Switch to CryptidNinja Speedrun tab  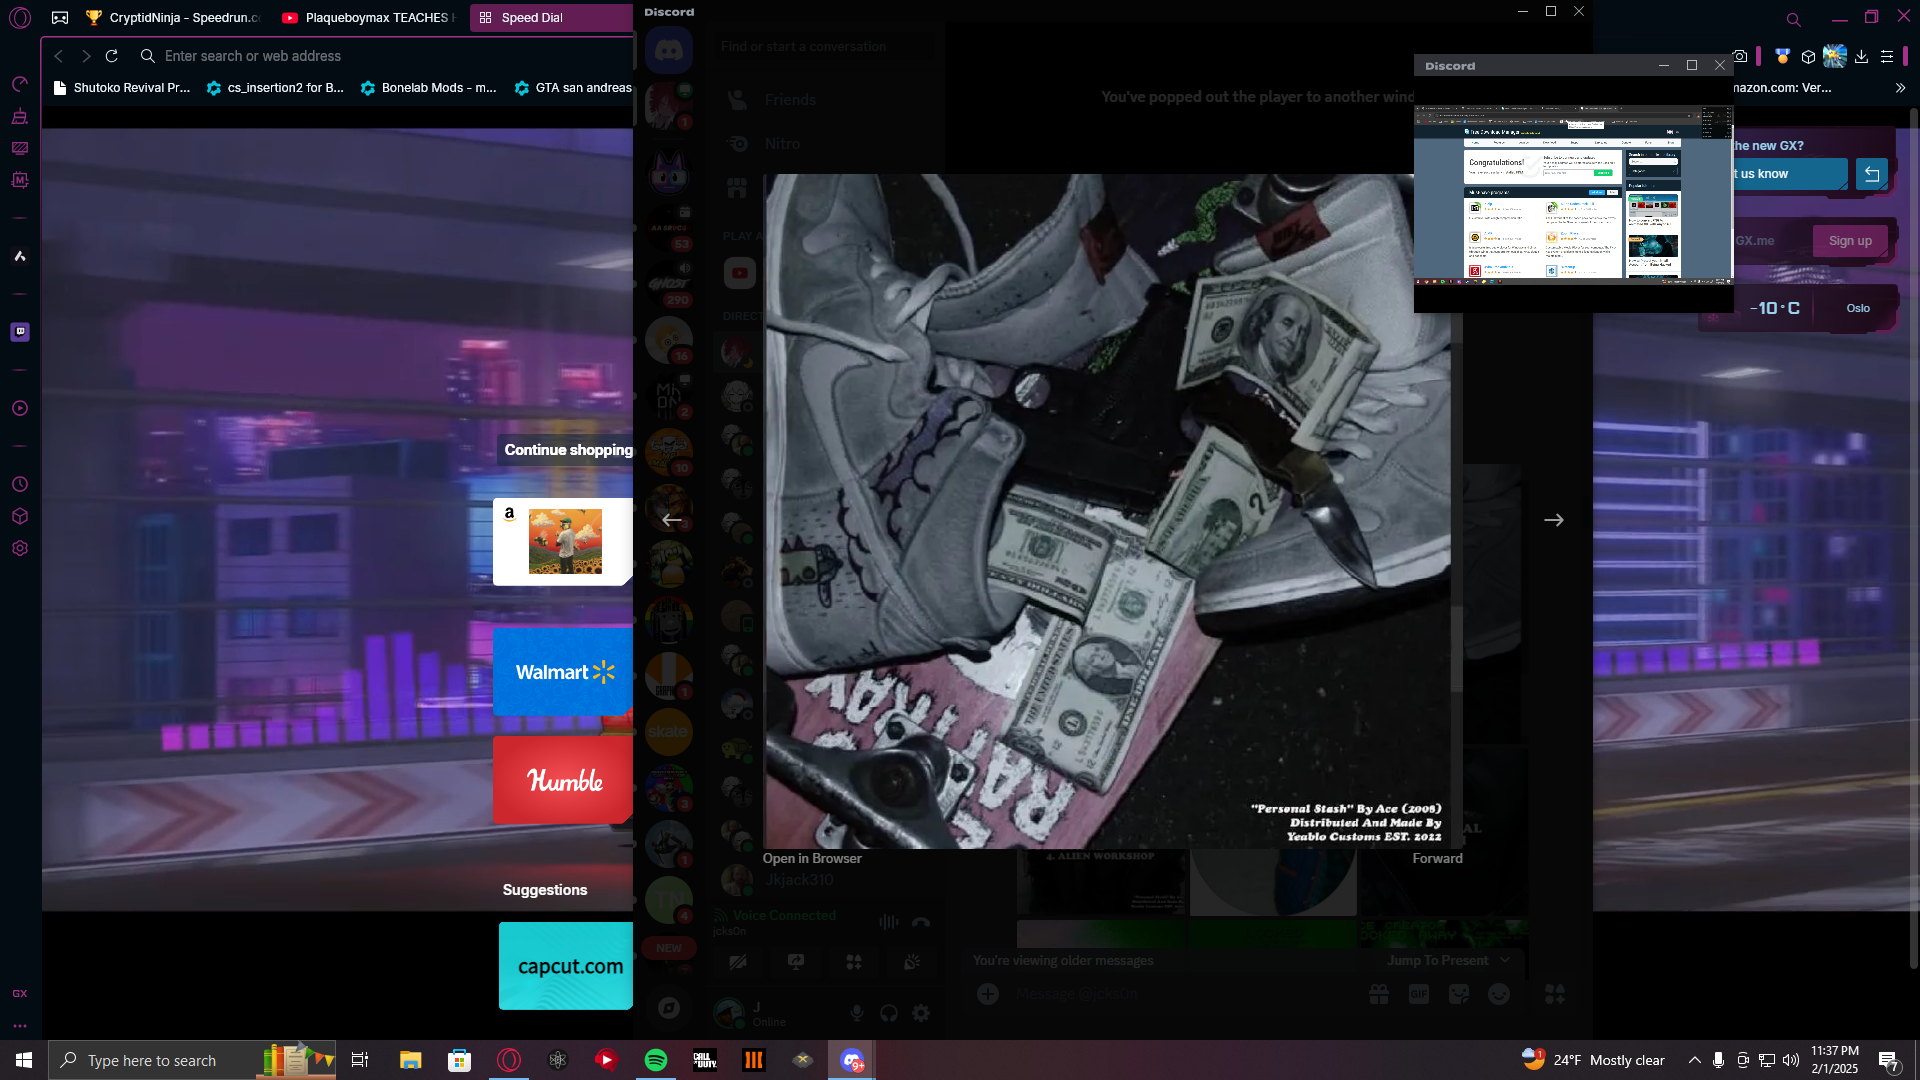175,17
